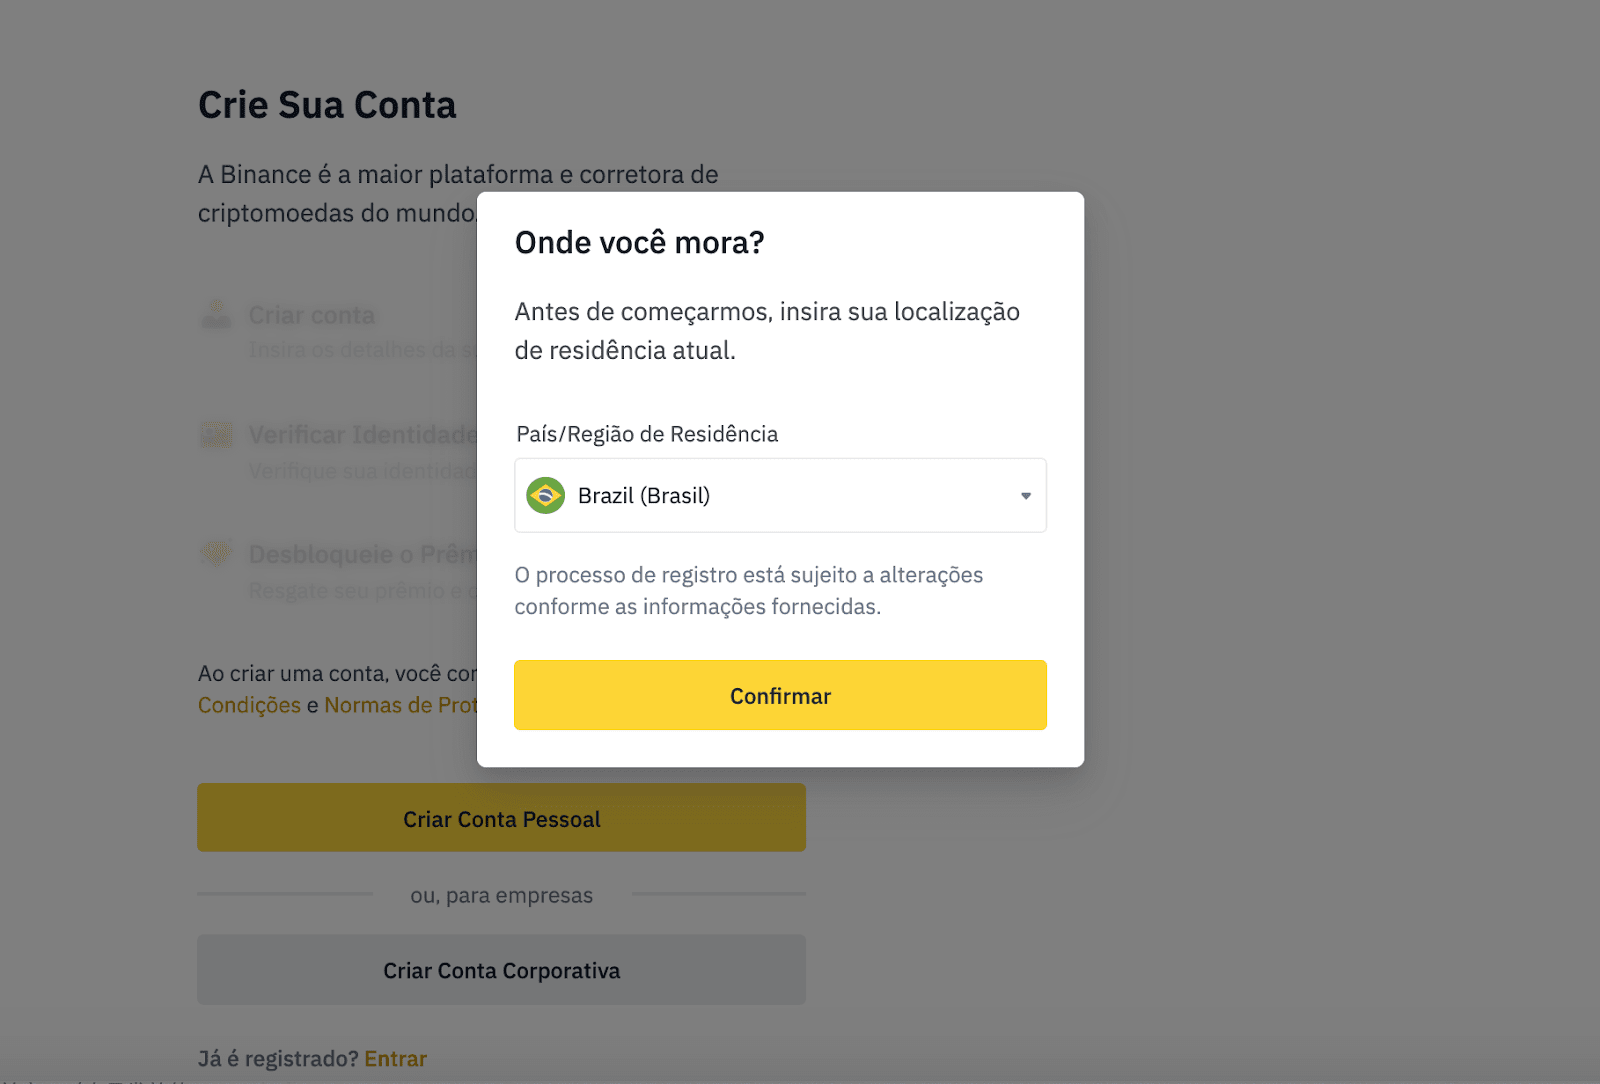Expand the country dropdown arrow
The height and width of the screenshot is (1084, 1600).
1025,496
